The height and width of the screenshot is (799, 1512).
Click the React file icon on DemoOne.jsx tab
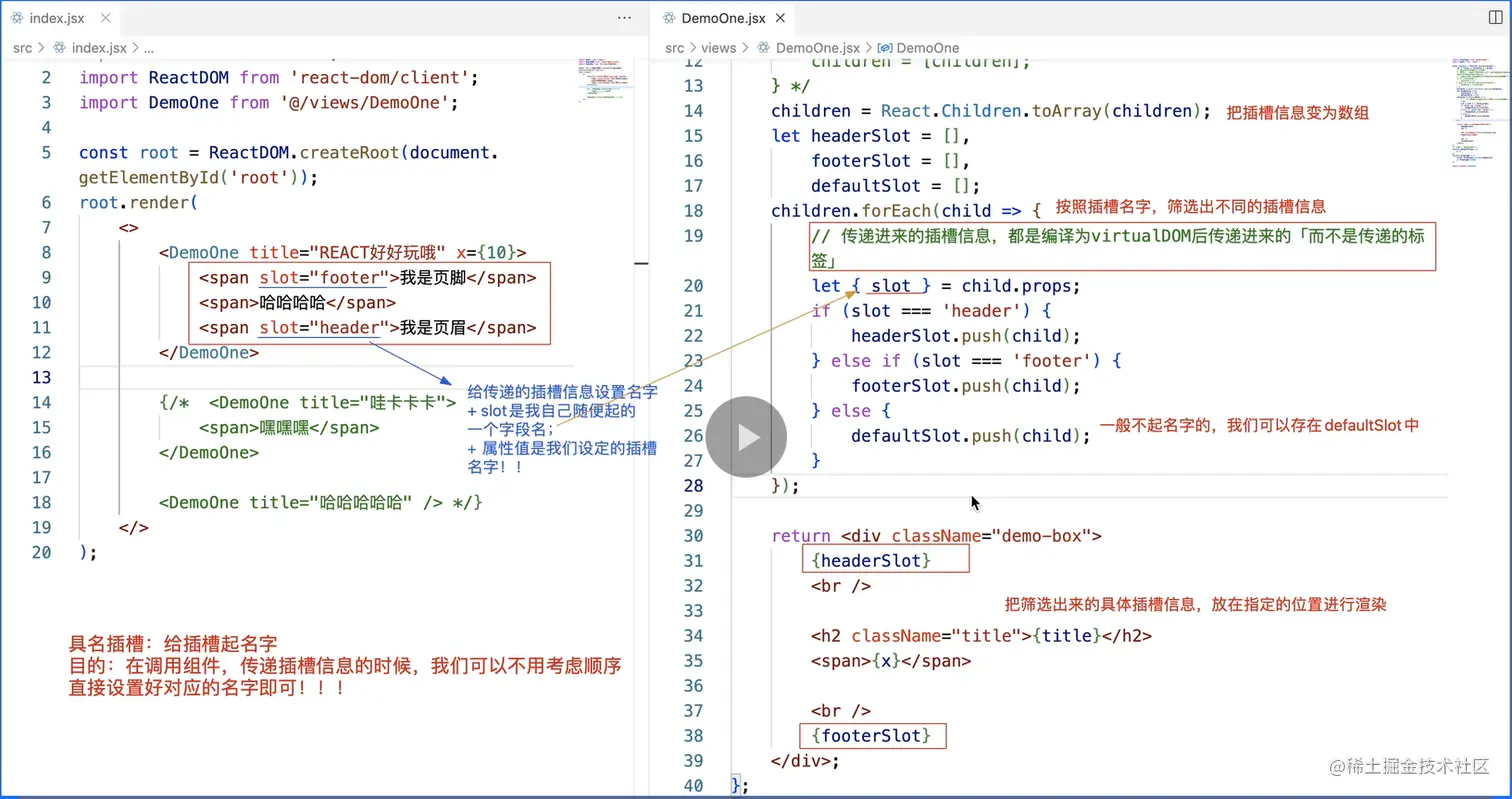coord(667,18)
